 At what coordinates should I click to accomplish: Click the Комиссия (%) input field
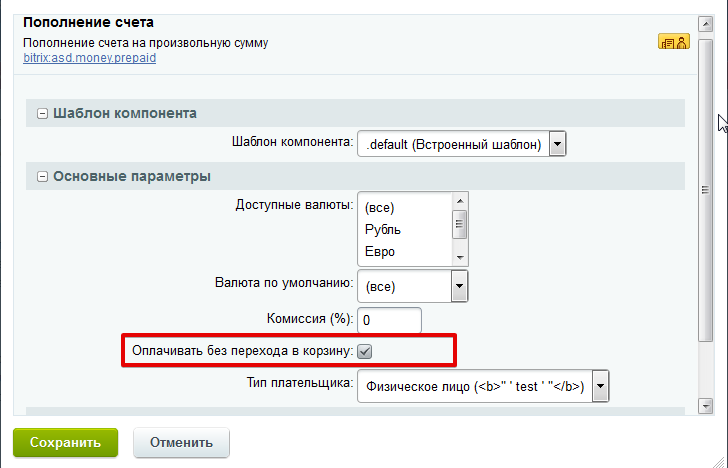click(x=389, y=320)
